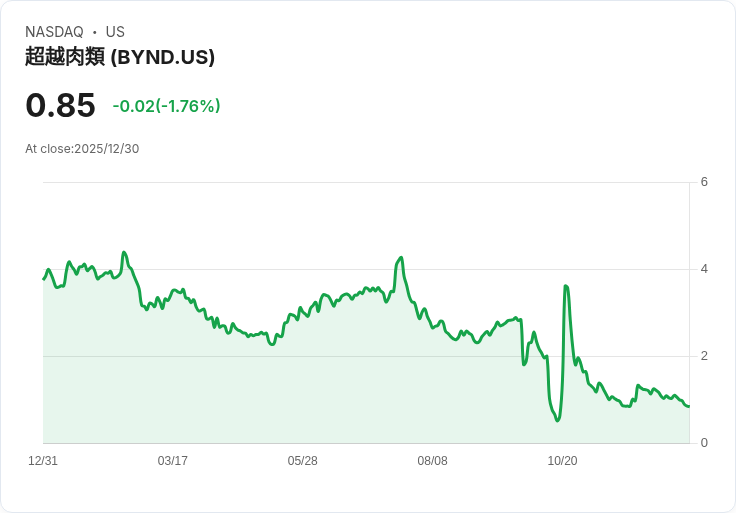
Task: Click the 2 value on y-axis
Action: (x=704, y=356)
